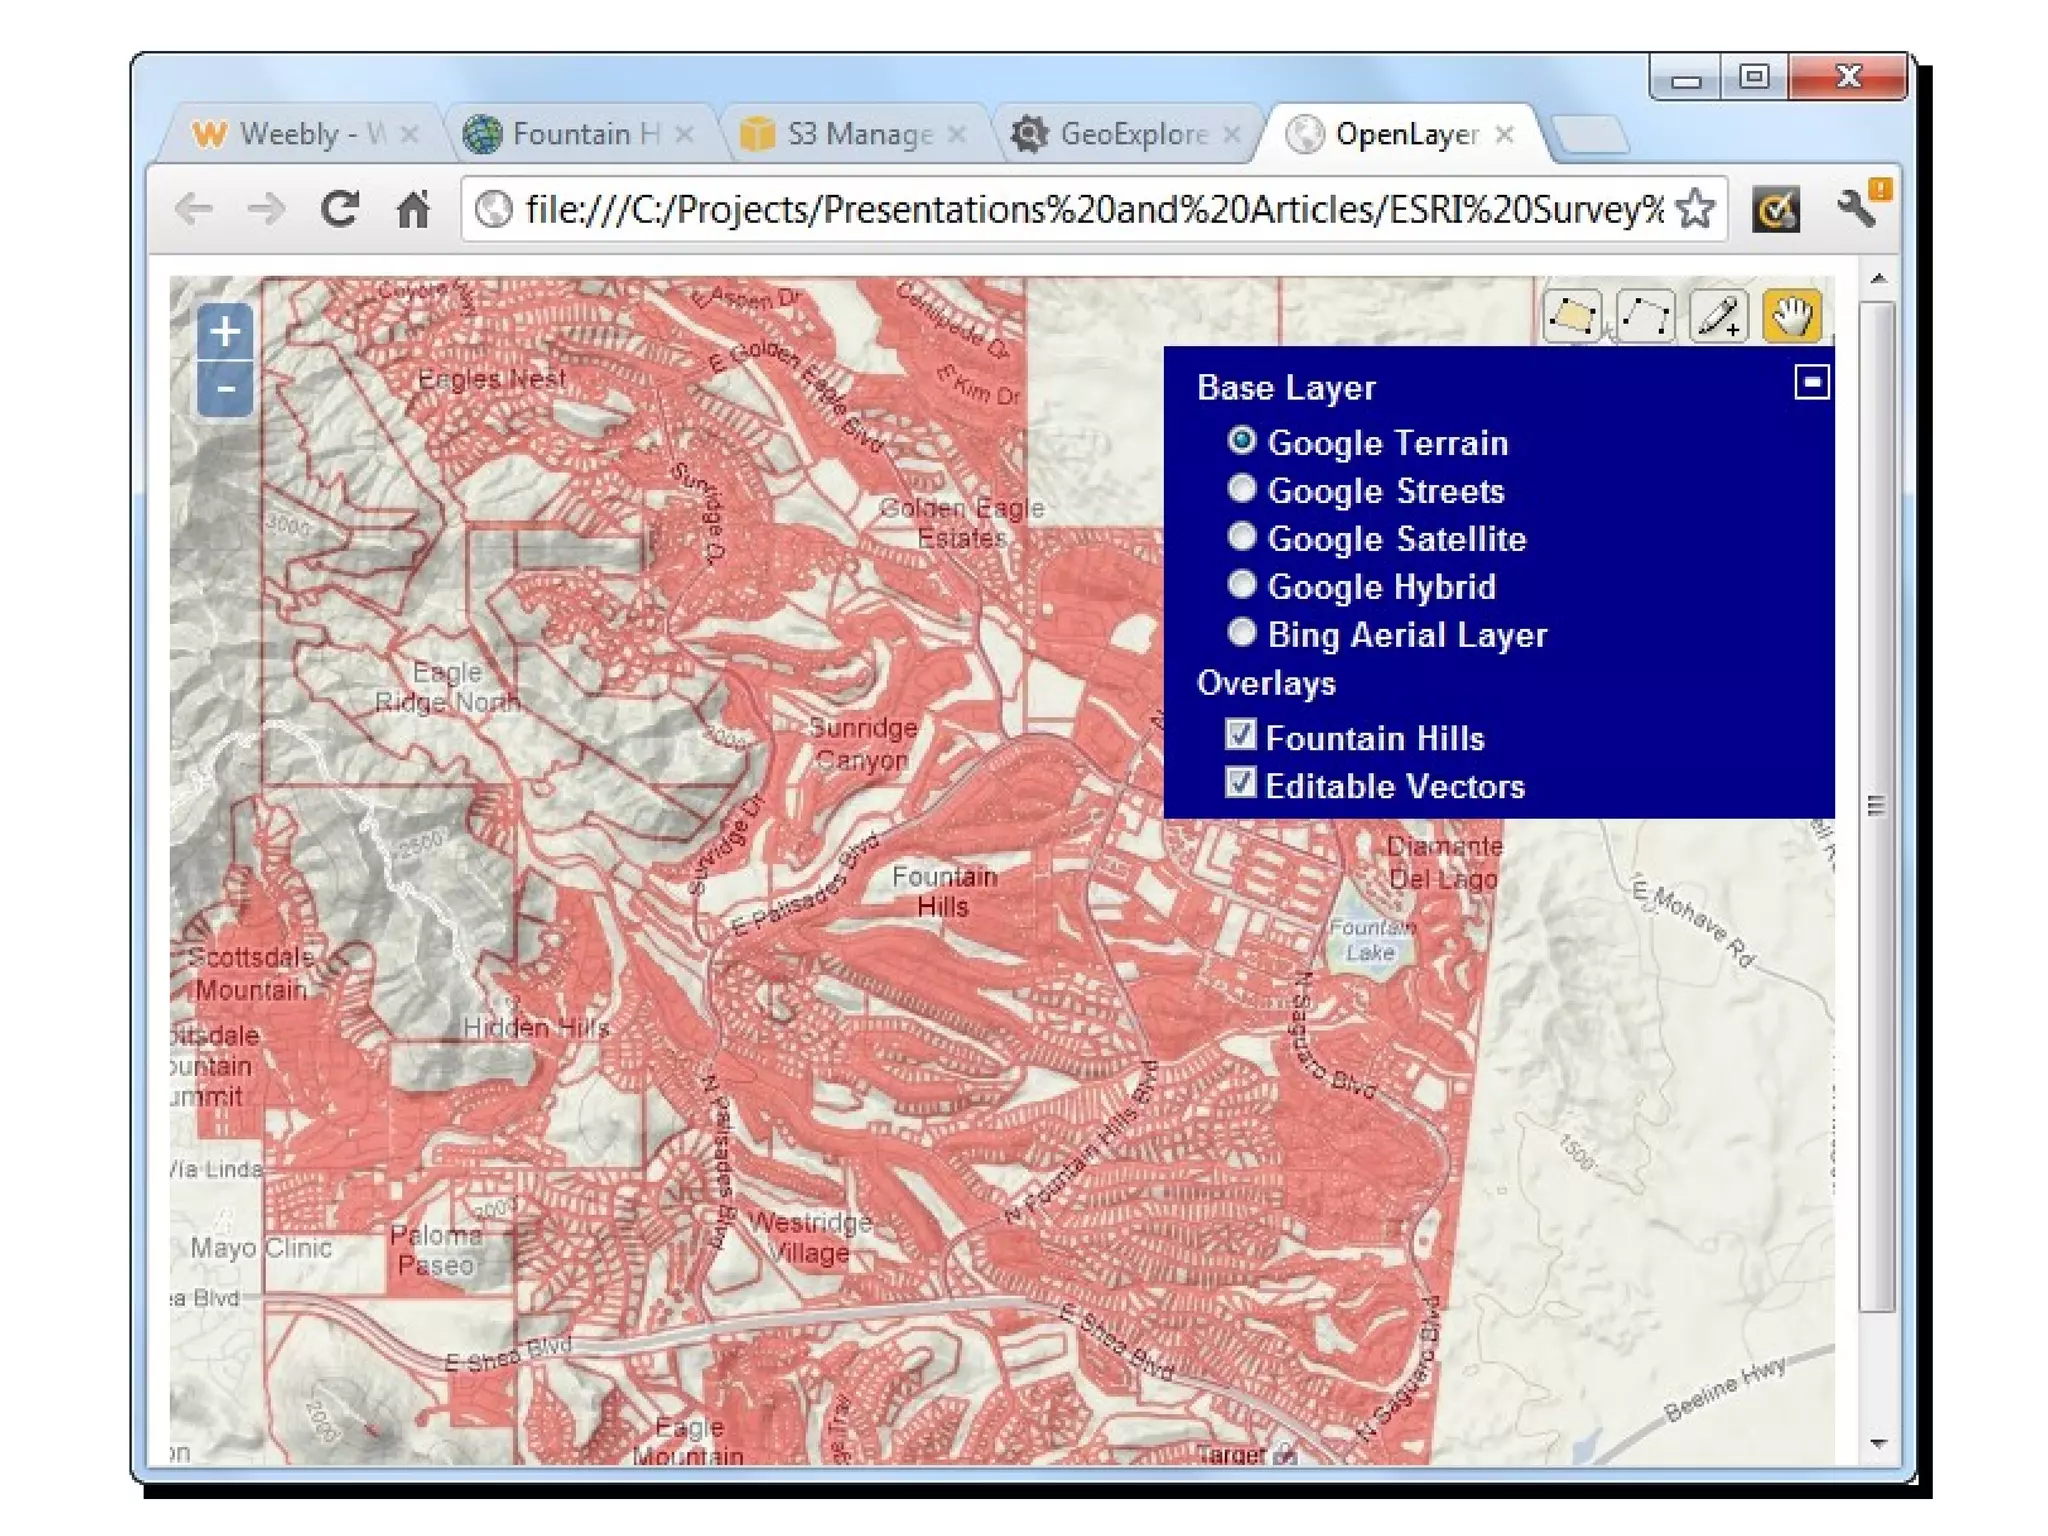Collapse the layer switcher panel
The width and height of the screenshot is (2048, 1536).
click(1811, 383)
